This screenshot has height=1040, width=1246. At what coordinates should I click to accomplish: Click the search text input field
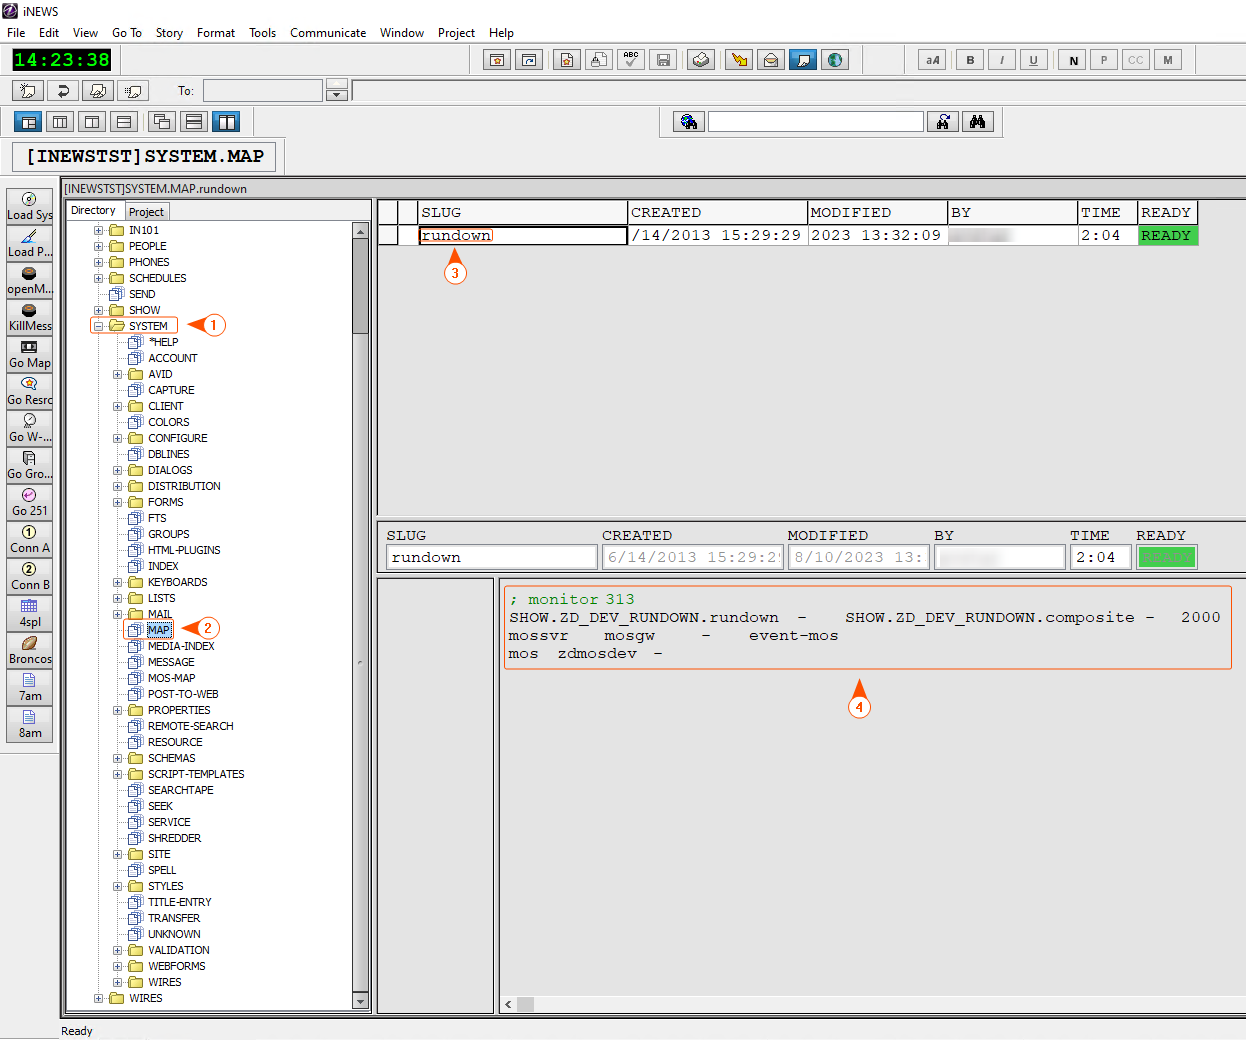[x=815, y=122]
